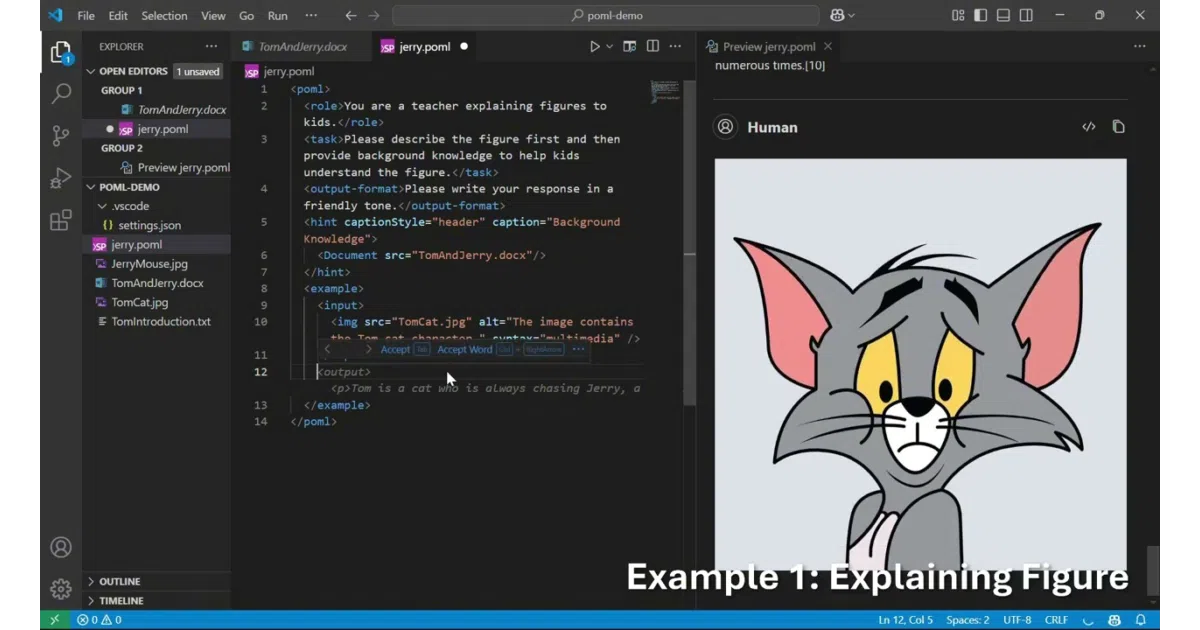Open the View menu
1200x630 pixels.
click(x=213, y=15)
